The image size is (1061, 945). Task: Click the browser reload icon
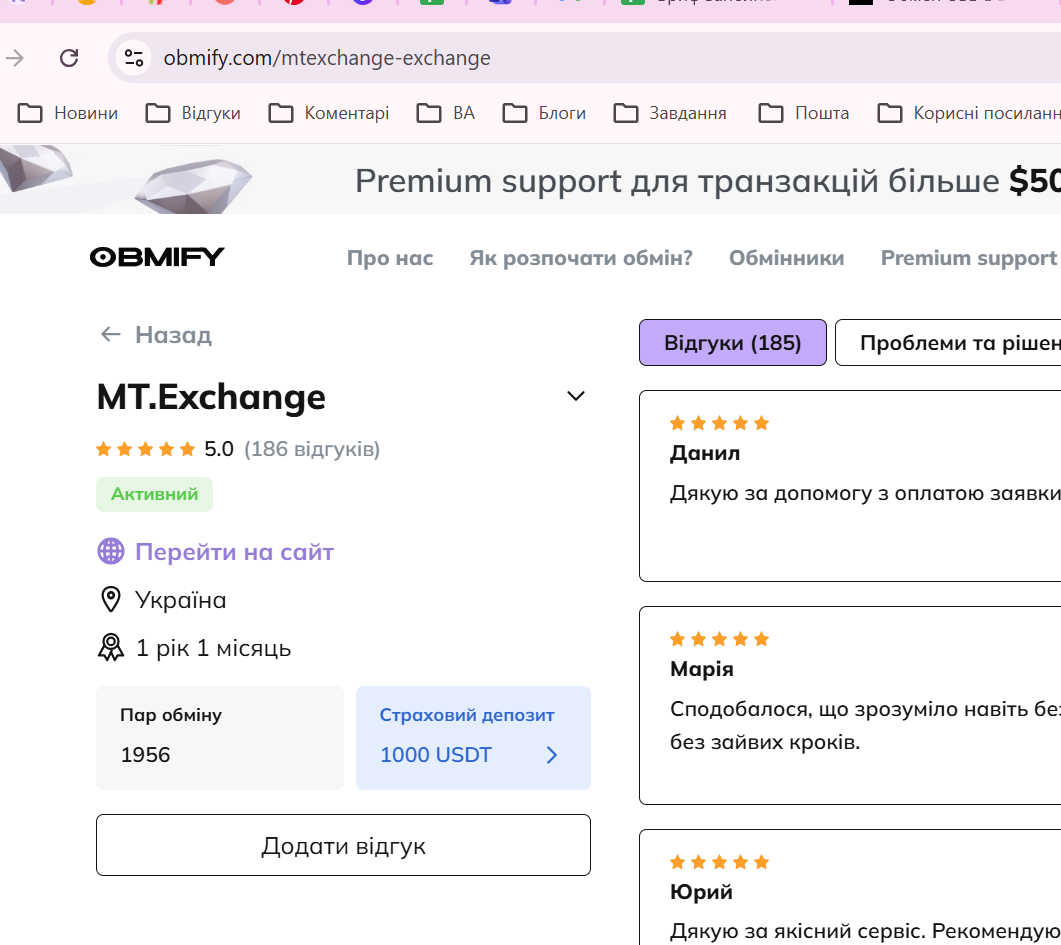click(69, 58)
